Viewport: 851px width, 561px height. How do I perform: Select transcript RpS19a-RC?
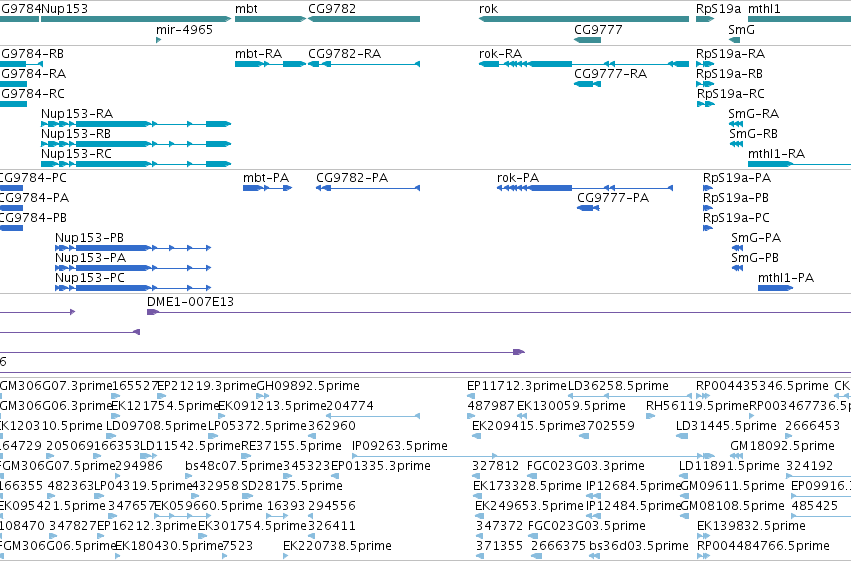point(705,104)
